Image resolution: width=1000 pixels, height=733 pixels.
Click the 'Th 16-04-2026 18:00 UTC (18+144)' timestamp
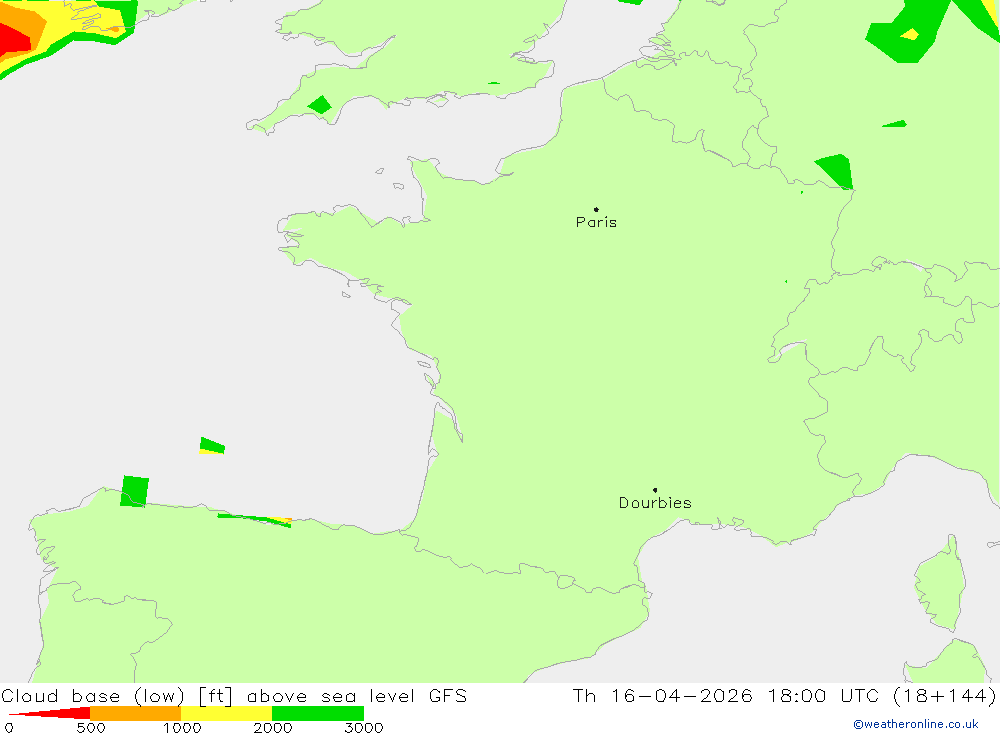(784, 696)
